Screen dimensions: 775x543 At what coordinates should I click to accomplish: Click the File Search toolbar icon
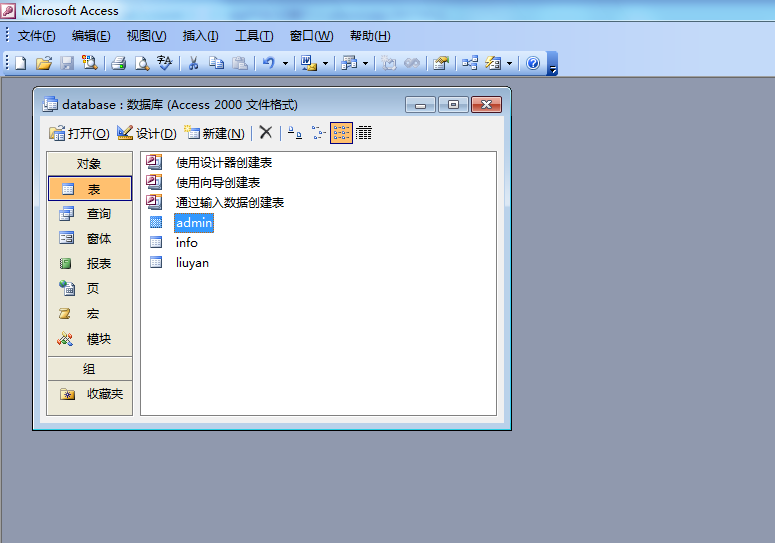(90, 63)
